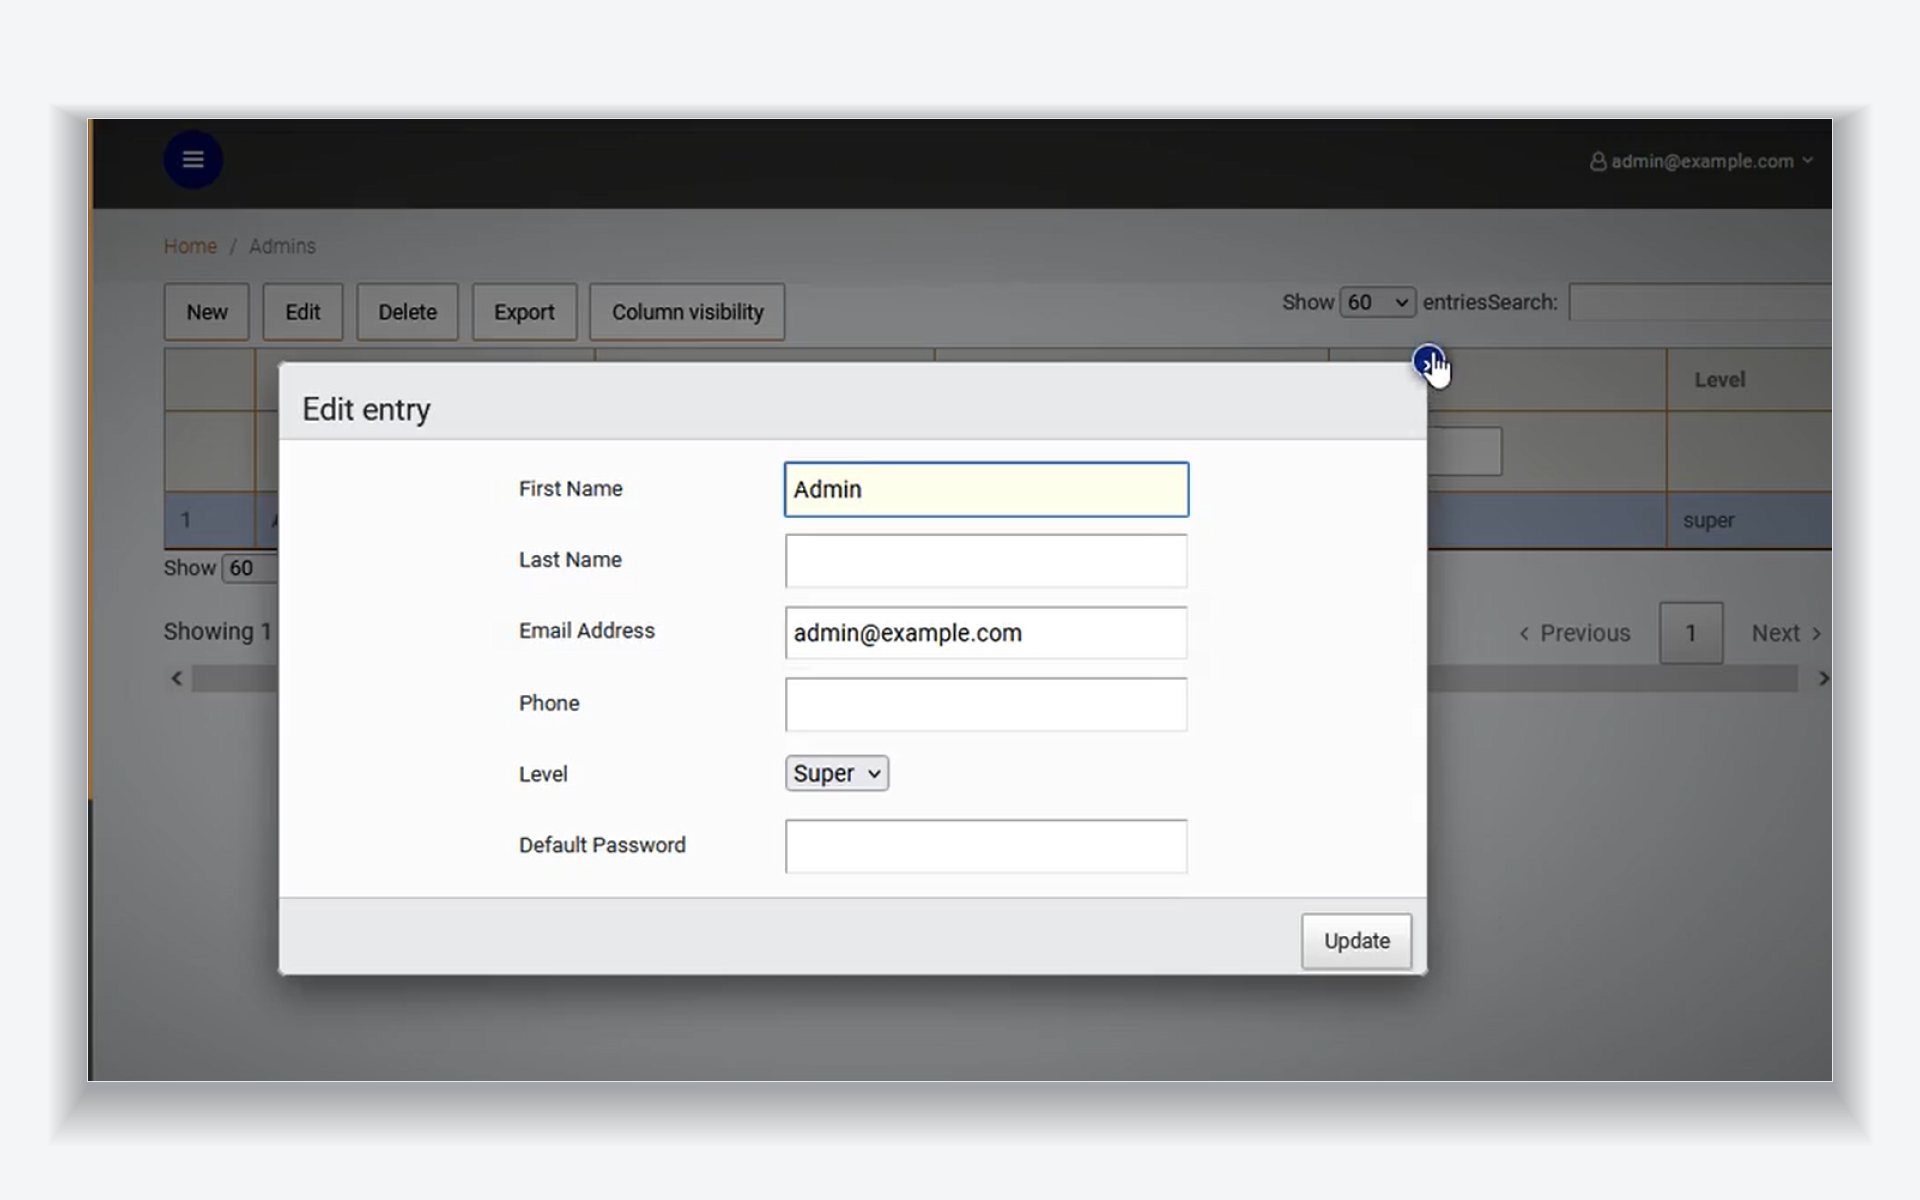Click the Edit toolbar button
Image resolution: width=1920 pixels, height=1200 pixels.
303,312
